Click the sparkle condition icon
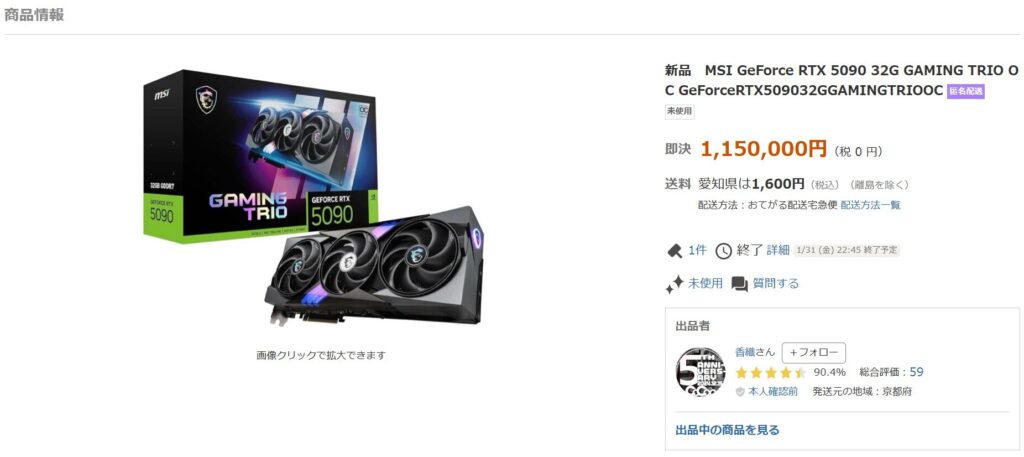The width and height of the screenshot is (1024, 457). click(x=674, y=283)
